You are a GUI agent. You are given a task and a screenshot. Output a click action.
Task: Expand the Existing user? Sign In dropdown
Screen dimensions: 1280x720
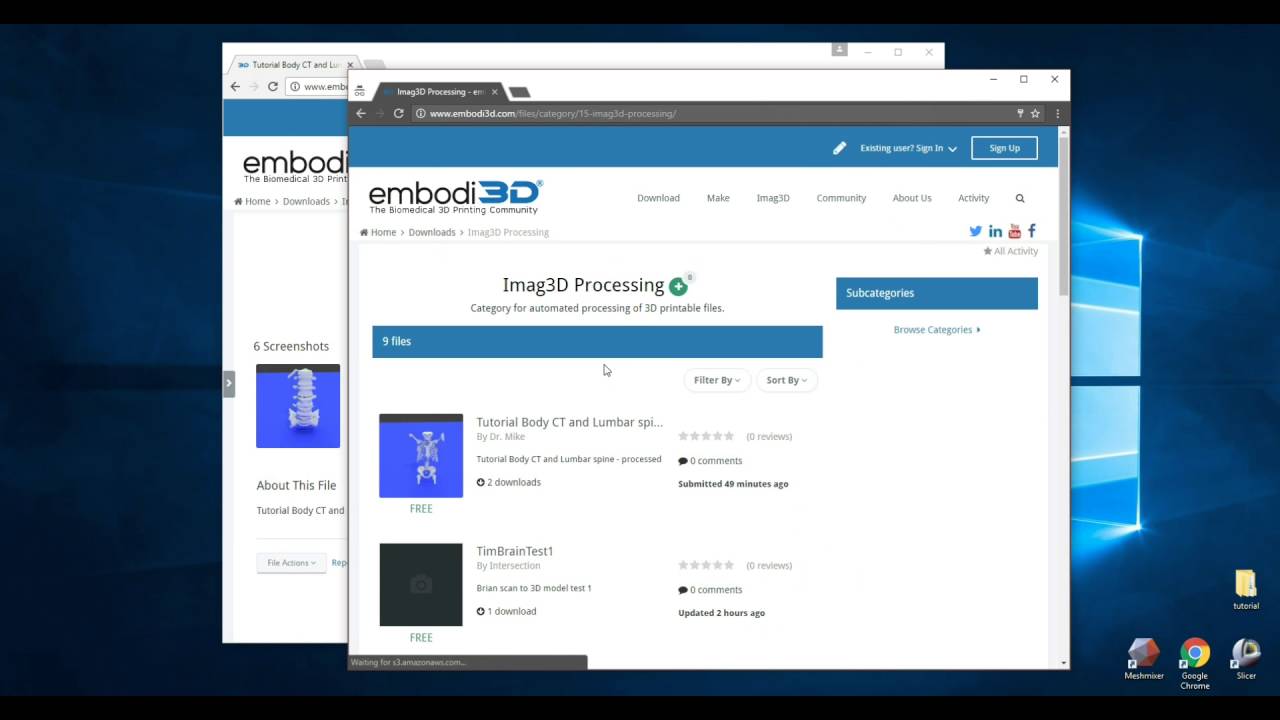click(x=908, y=148)
